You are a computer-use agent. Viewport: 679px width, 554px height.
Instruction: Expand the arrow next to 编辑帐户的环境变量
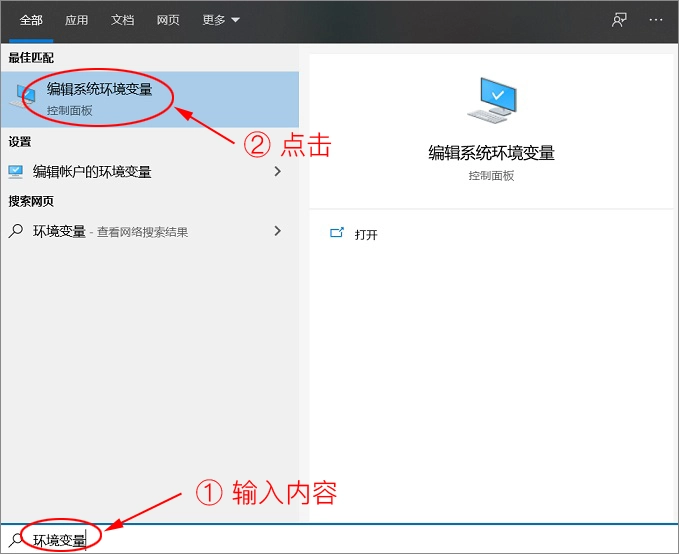[x=278, y=172]
